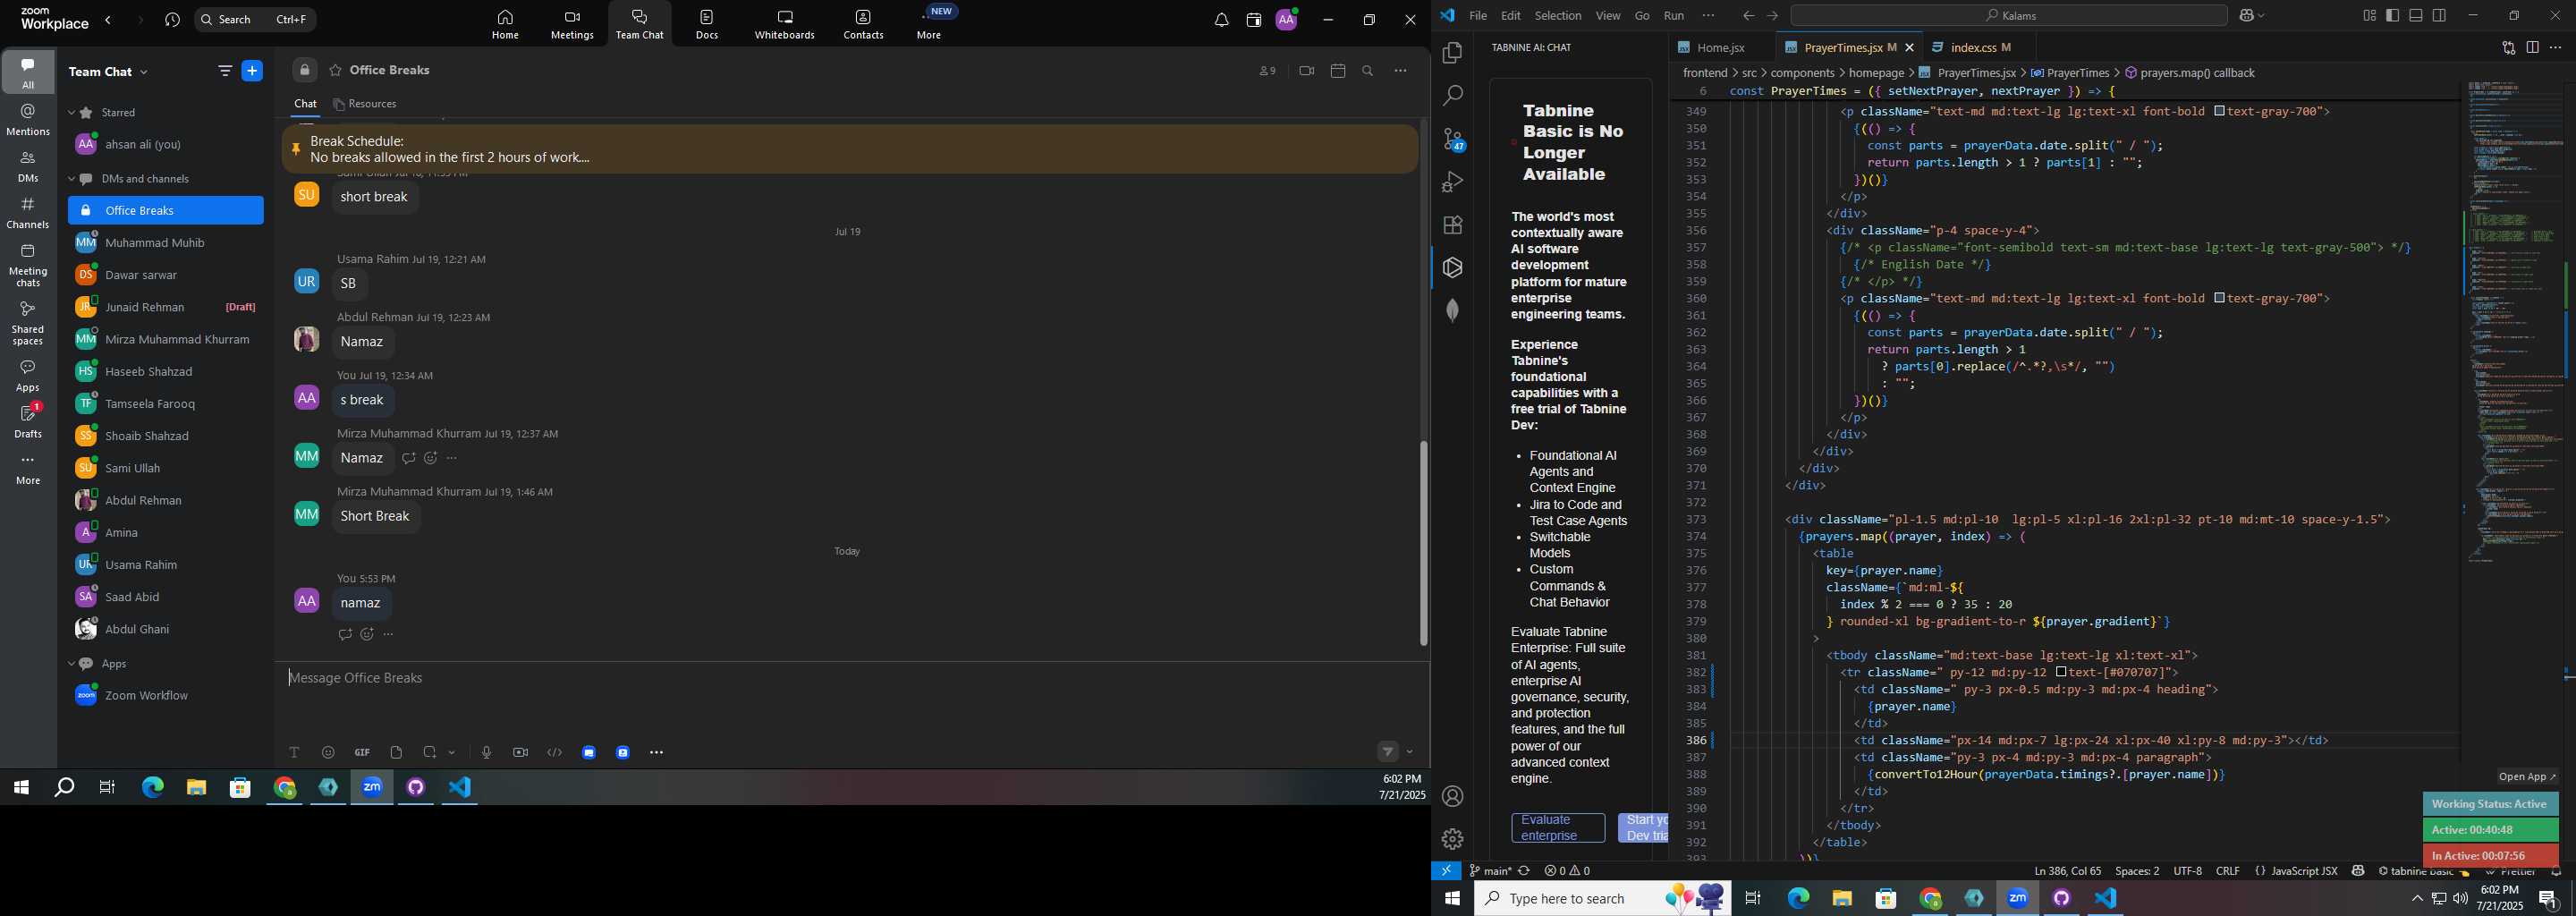Click Evaluate enterprise button
Viewport: 2576px width, 916px height.
[x=1558, y=828]
